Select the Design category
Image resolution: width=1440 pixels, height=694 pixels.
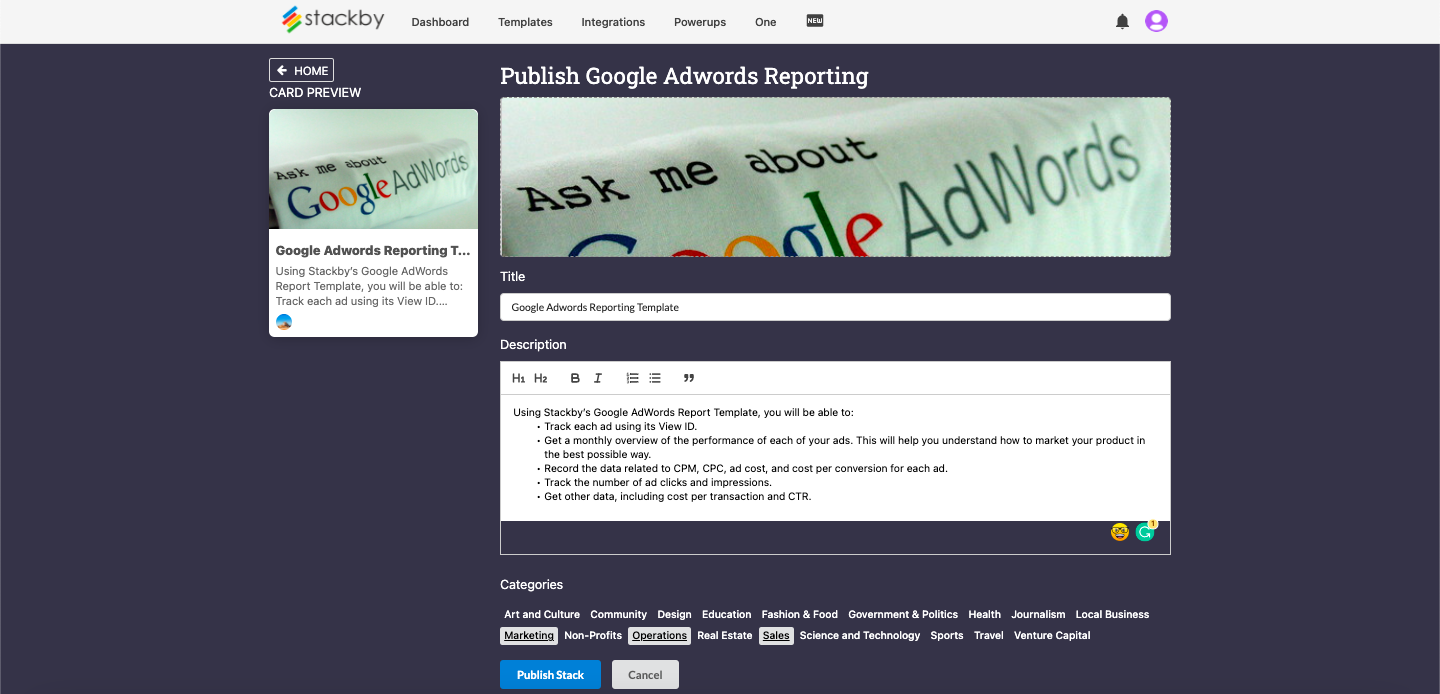pyautogui.click(x=674, y=615)
